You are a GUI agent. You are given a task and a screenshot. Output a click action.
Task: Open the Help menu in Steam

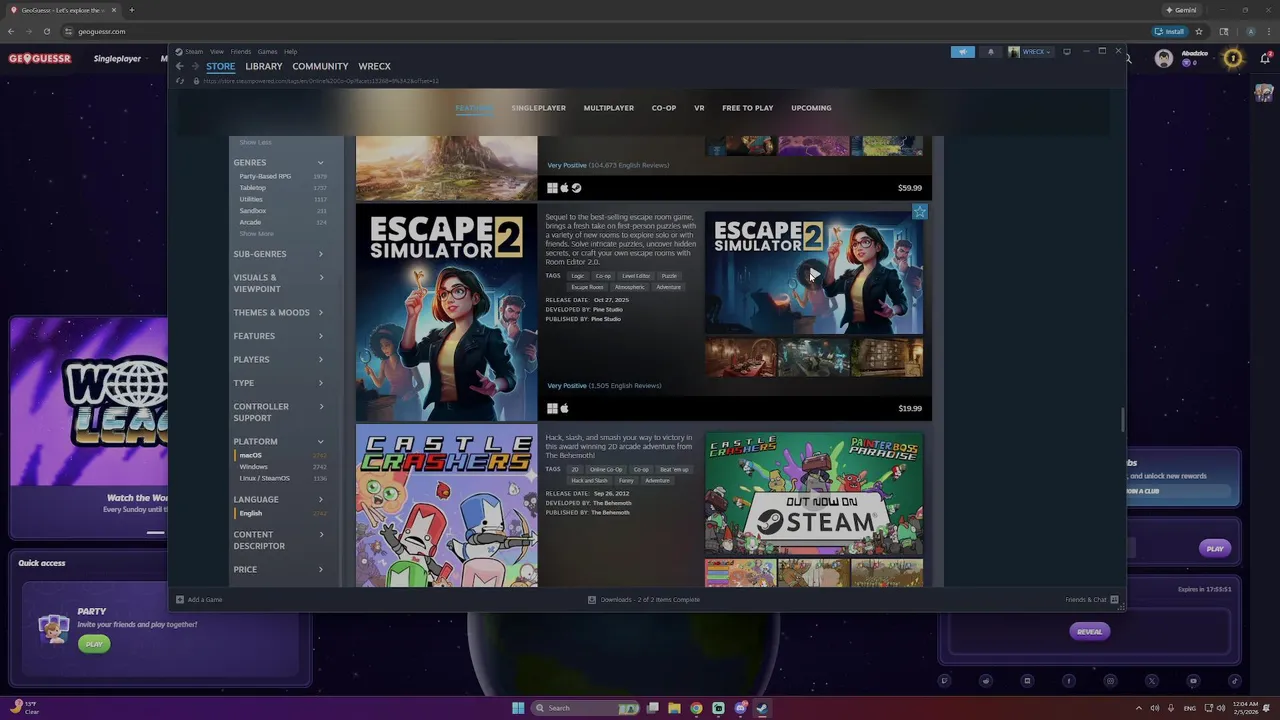click(x=290, y=52)
